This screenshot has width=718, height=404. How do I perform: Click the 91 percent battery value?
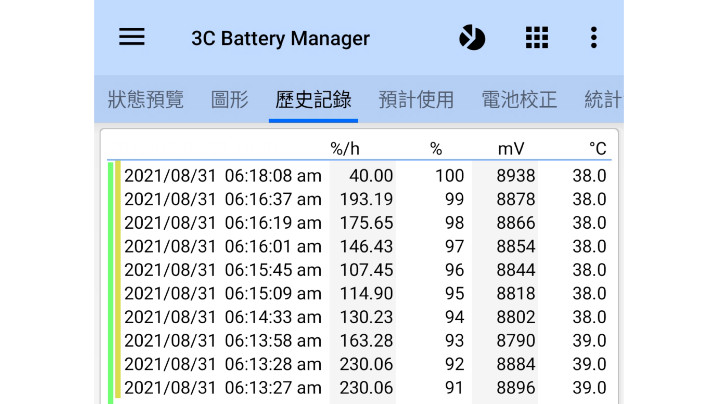pos(454,388)
